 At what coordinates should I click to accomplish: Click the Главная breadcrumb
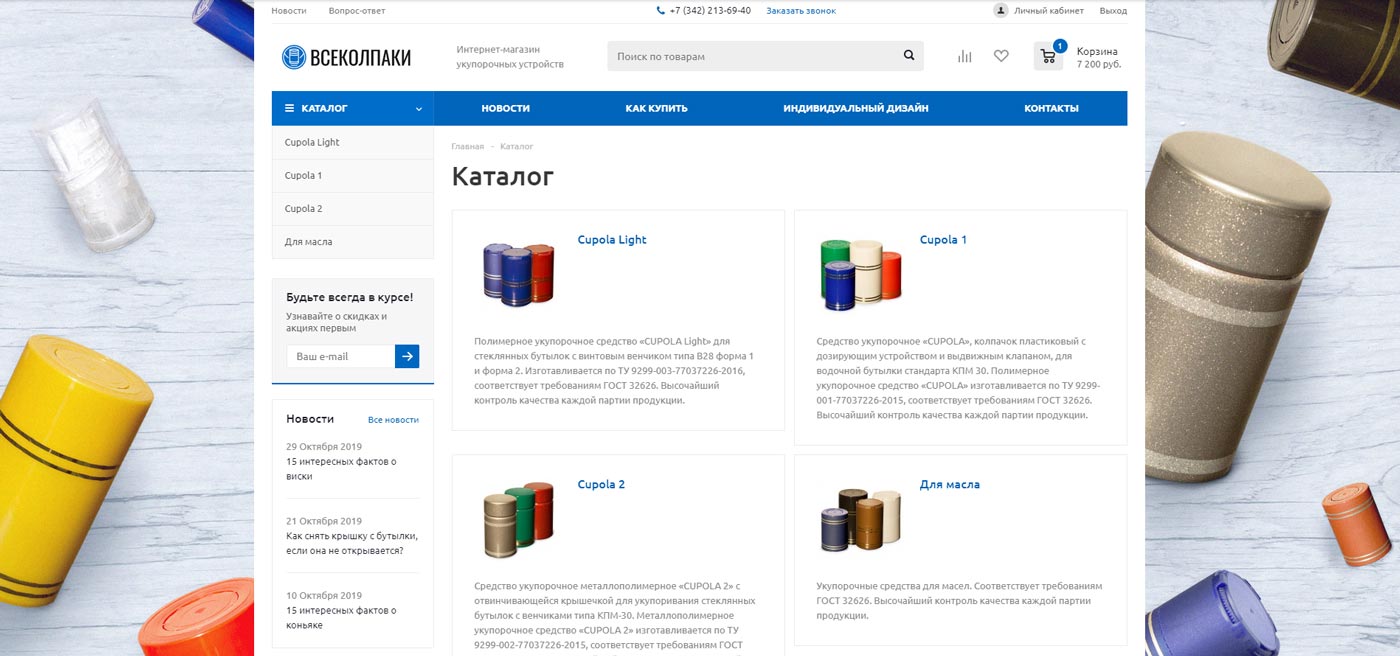click(x=468, y=147)
